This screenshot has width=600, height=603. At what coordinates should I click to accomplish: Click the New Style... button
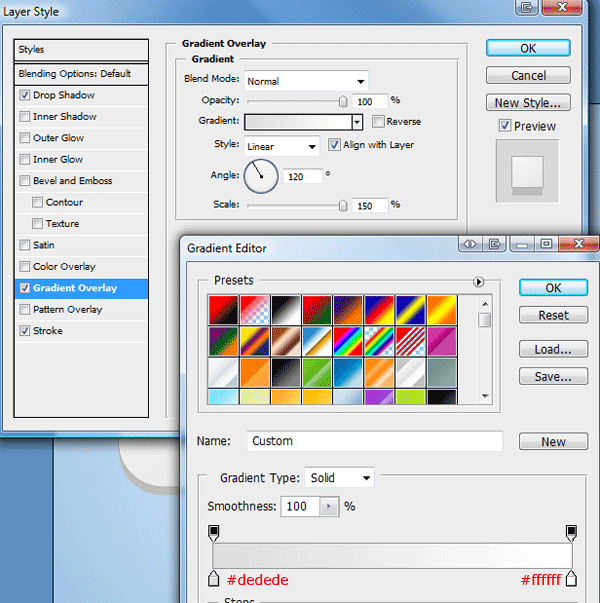pyautogui.click(x=528, y=103)
